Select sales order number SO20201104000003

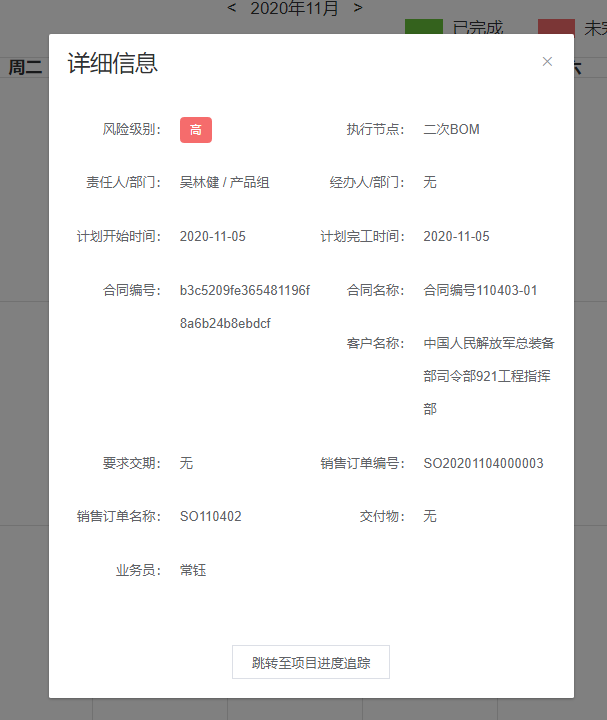(x=483, y=464)
